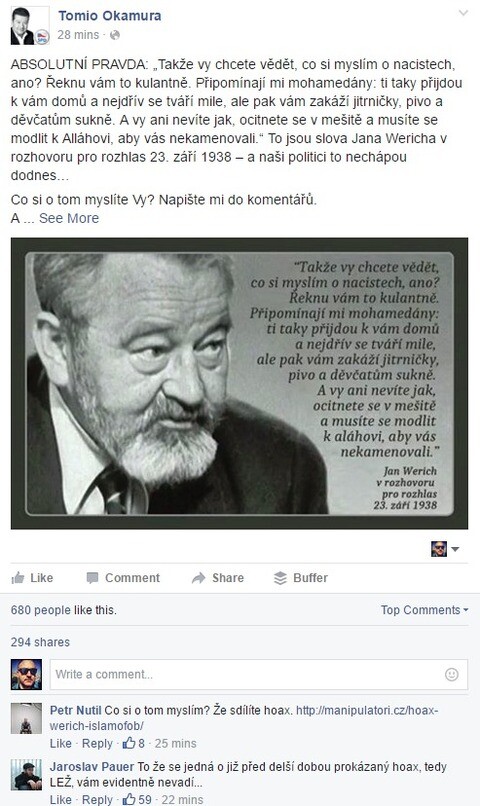Click the Comment speech bubble icon
480x806 pixels.
[x=93, y=578]
